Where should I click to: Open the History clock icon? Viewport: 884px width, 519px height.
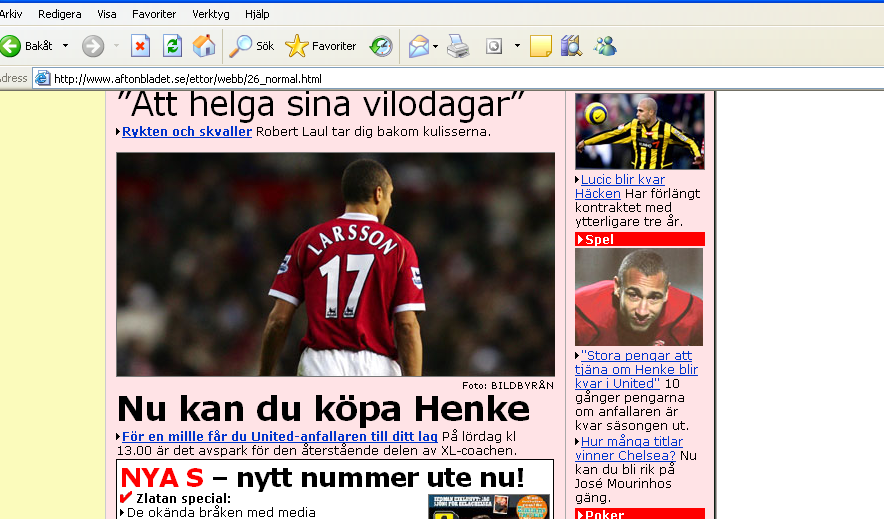(381, 46)
